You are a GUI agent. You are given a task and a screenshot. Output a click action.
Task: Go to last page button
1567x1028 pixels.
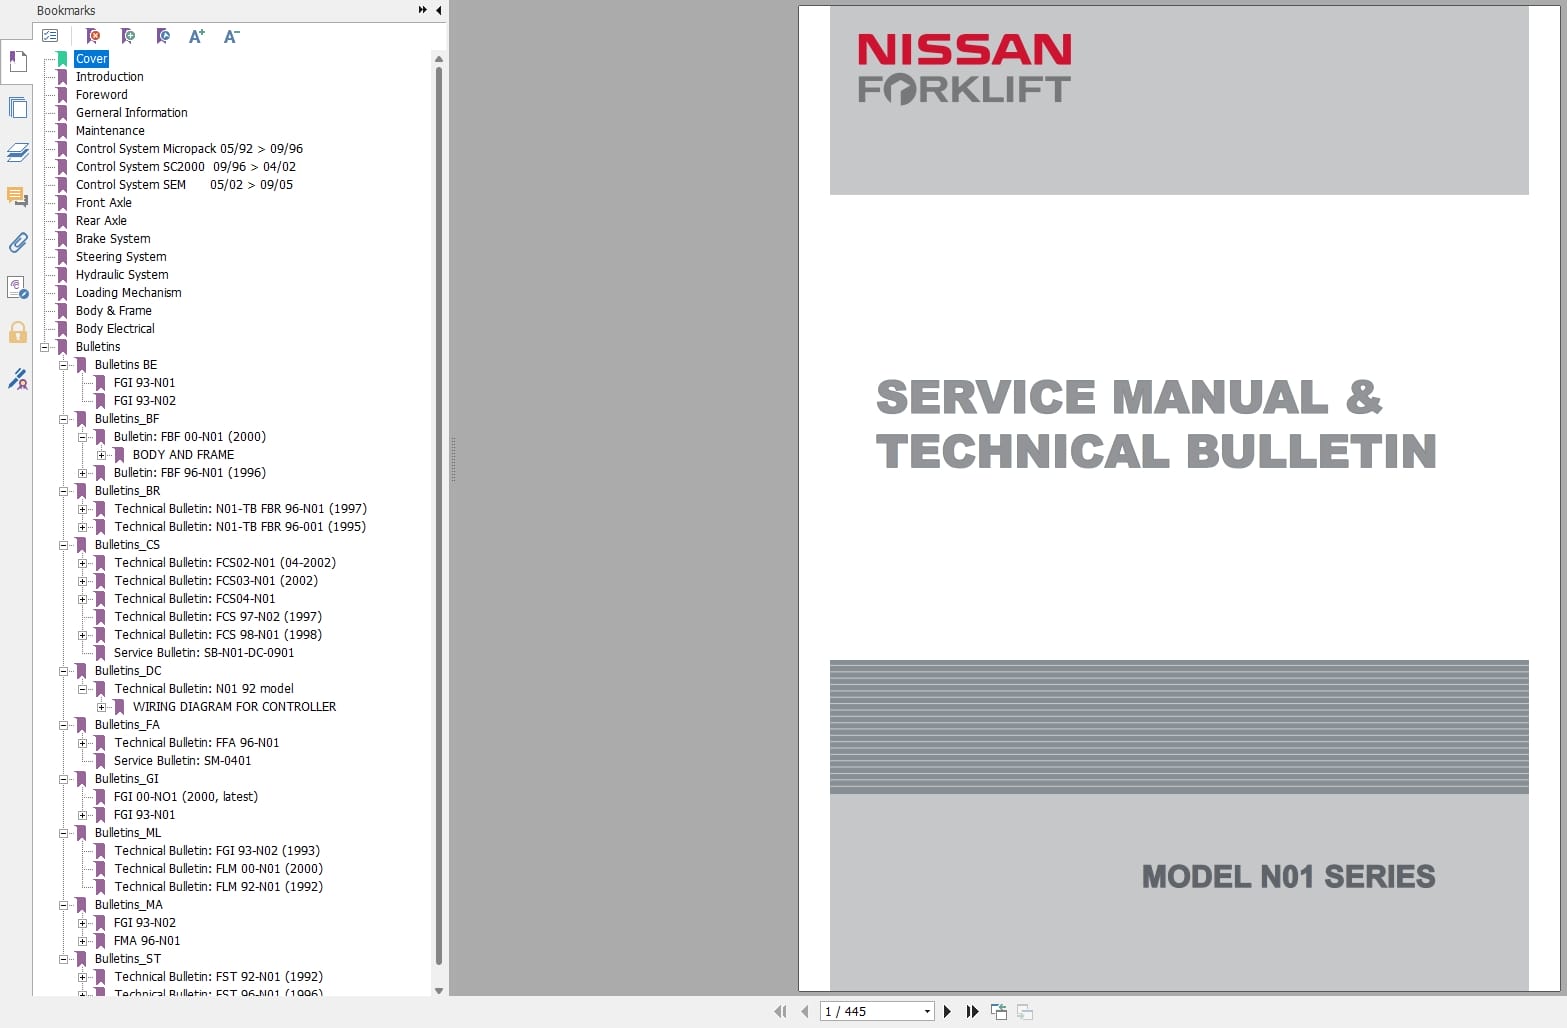972,1012
